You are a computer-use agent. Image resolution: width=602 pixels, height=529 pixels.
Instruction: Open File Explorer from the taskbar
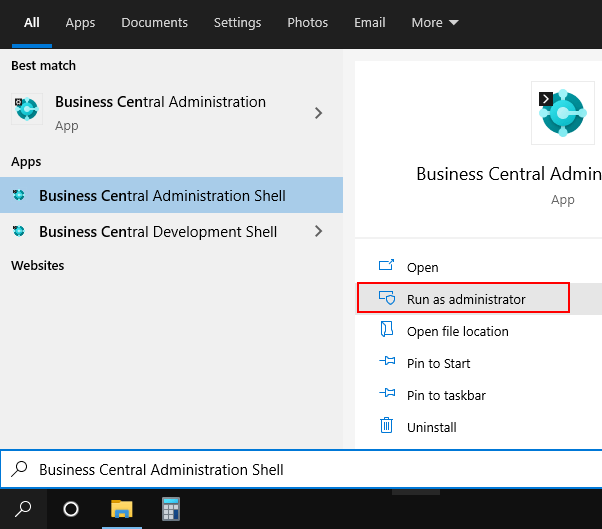coord(121,508)
